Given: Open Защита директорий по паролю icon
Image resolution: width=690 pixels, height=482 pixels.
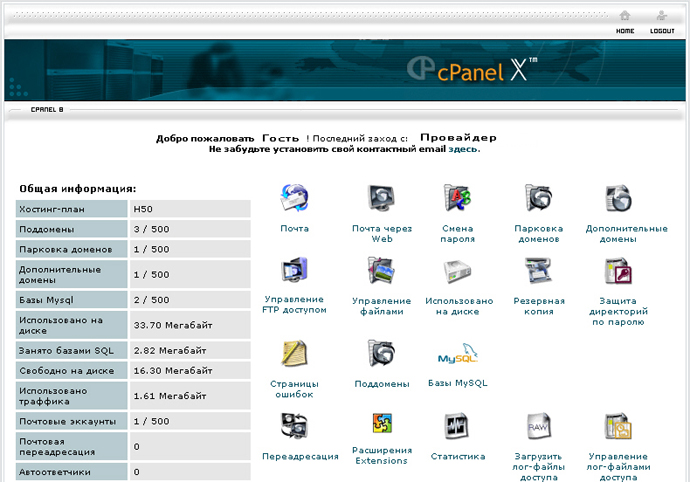Looking at the screenshot, I should tap(618, 271).
